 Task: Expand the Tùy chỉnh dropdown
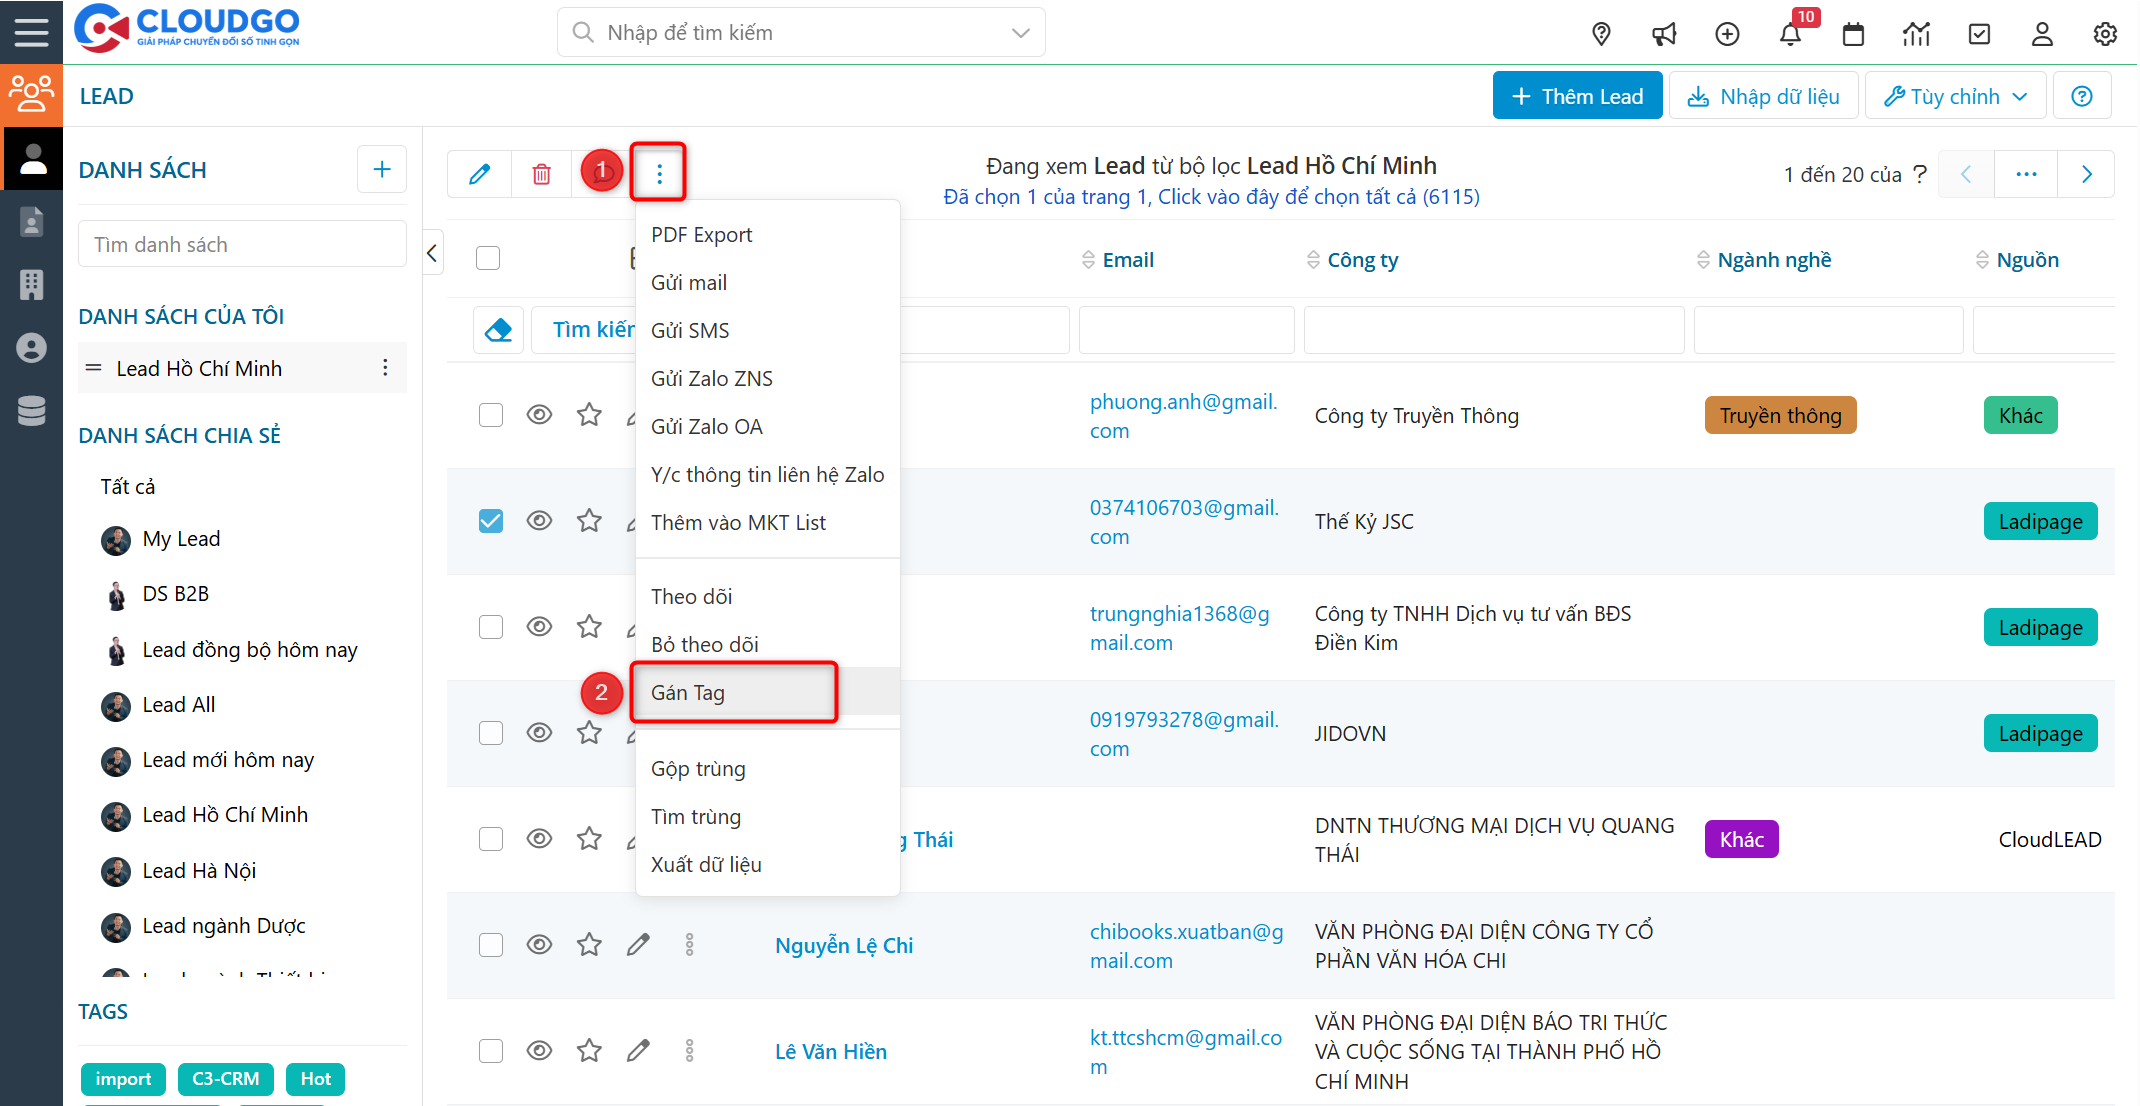pyautogui.click(x=1955, y=96)
